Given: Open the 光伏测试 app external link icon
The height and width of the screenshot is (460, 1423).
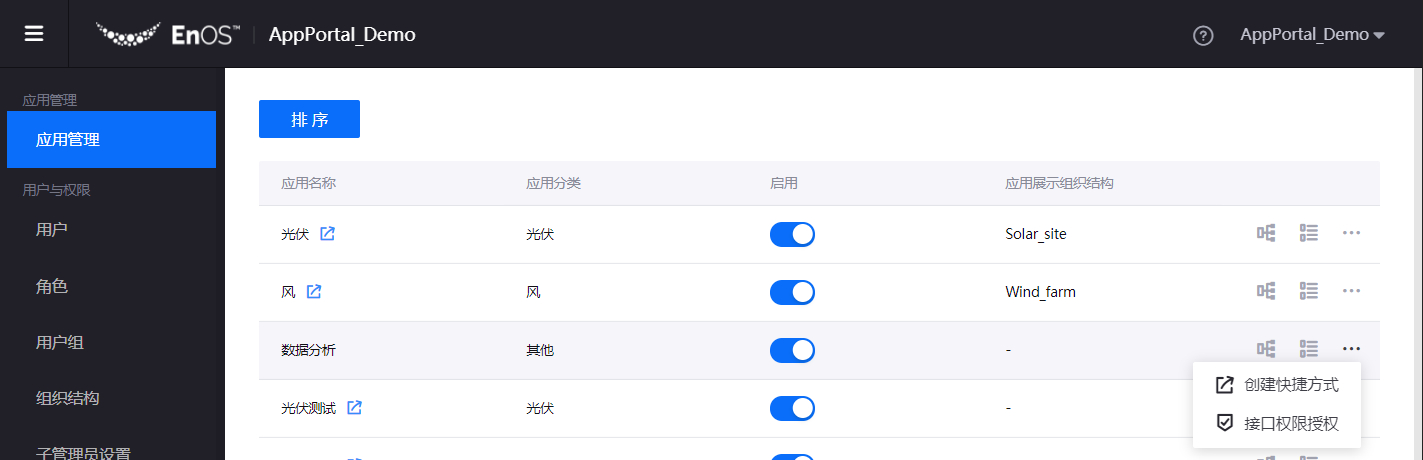Looking at the screenshot, I should 354,408.
